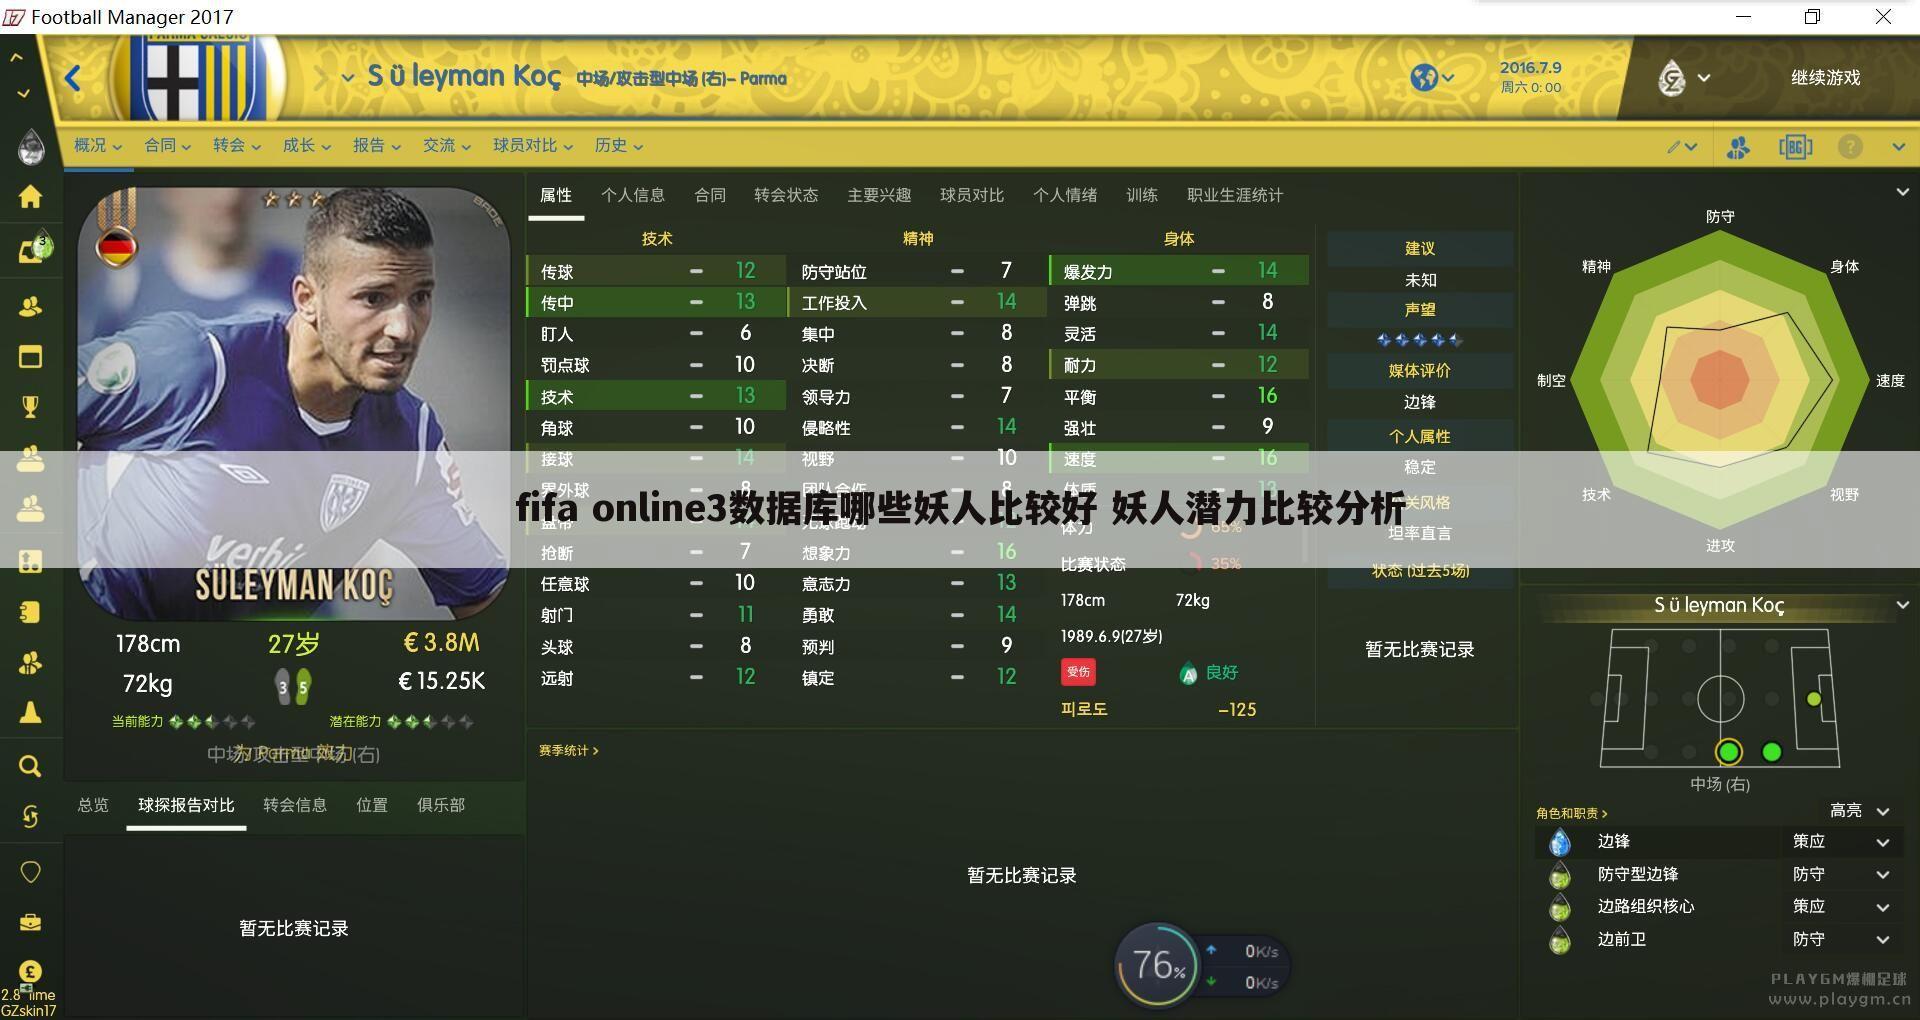
Task: Open the notebook sidebar icon
Action: [30, 611]
